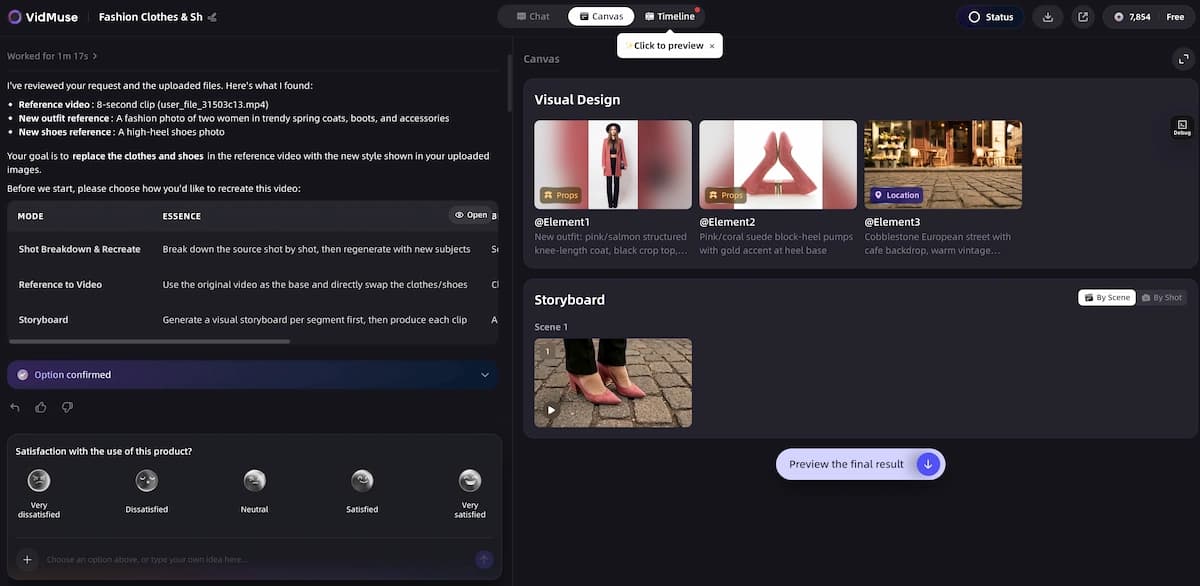Expand the canvas to fullscreen

tap(1182, 59)
